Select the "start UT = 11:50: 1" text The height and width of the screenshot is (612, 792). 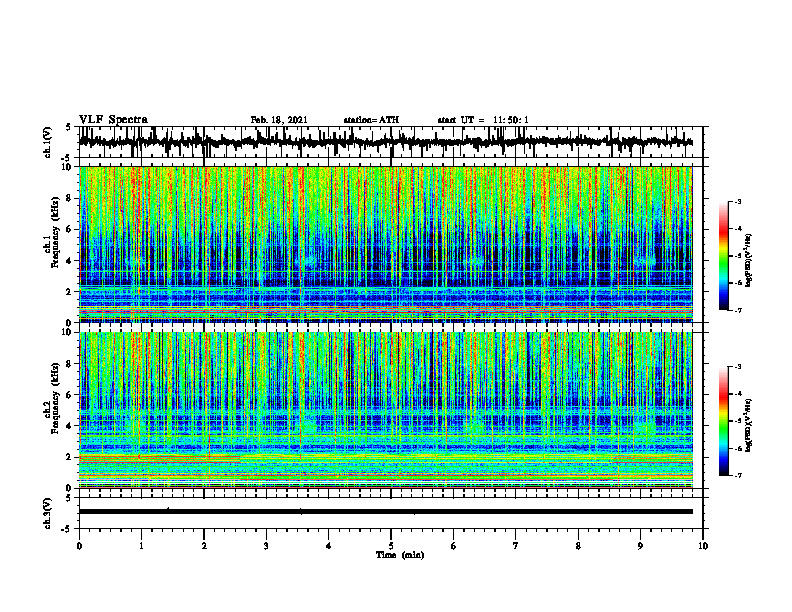coord(483,120)
